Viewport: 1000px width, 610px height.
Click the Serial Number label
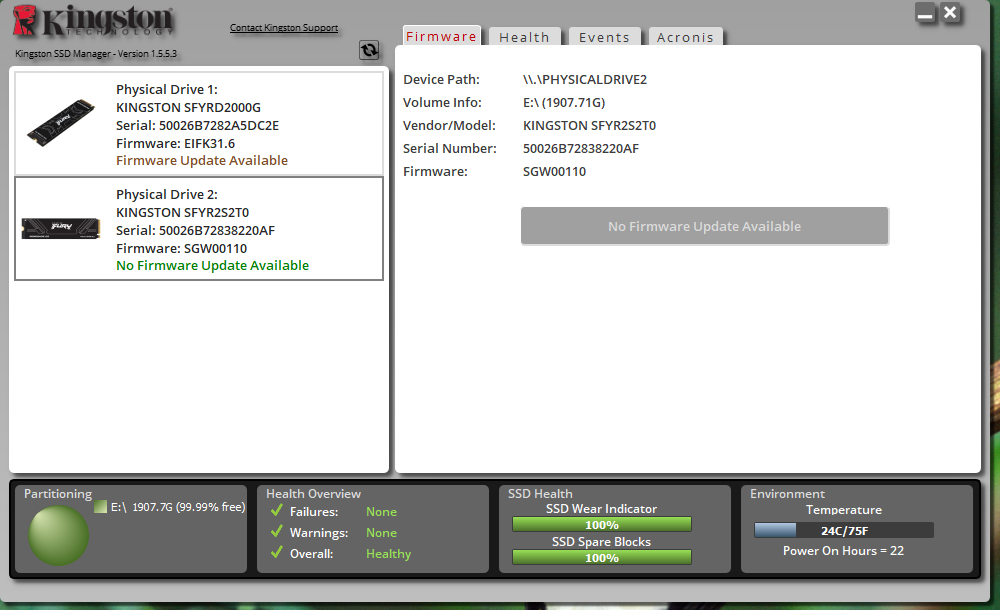450,149
